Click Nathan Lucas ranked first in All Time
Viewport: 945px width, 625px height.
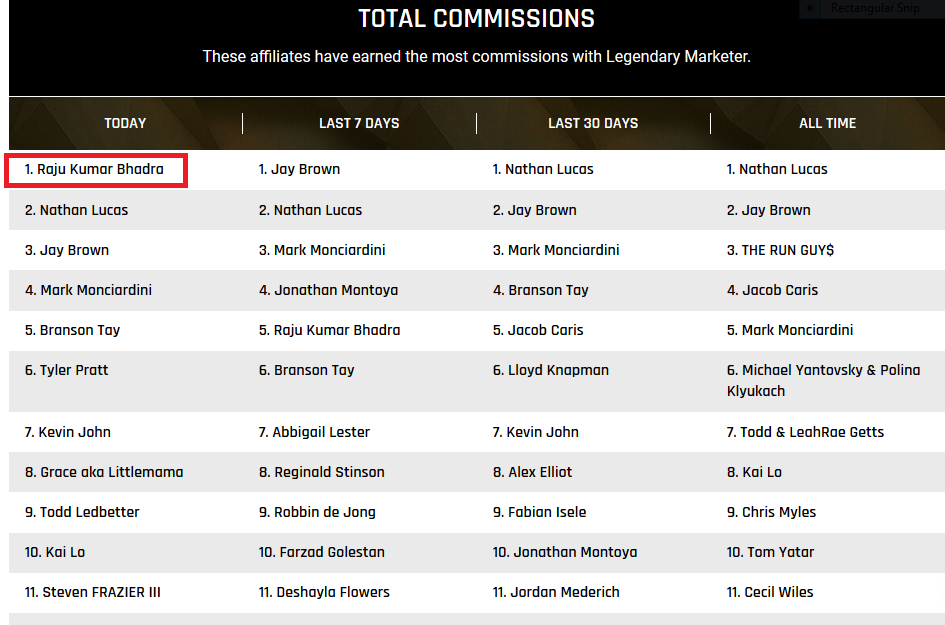pos(777,169)
